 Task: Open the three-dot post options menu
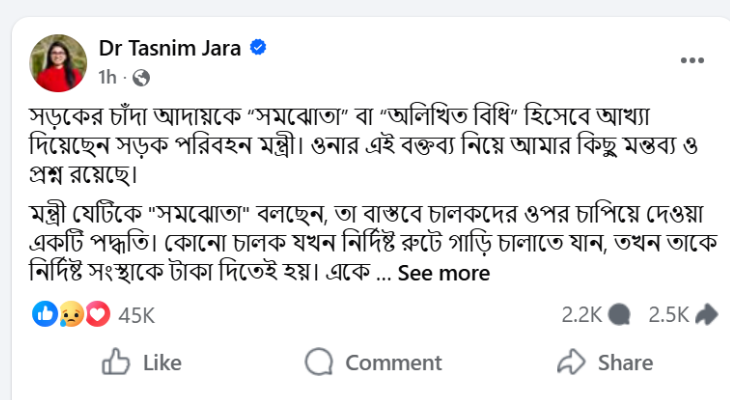coord(692,60)
